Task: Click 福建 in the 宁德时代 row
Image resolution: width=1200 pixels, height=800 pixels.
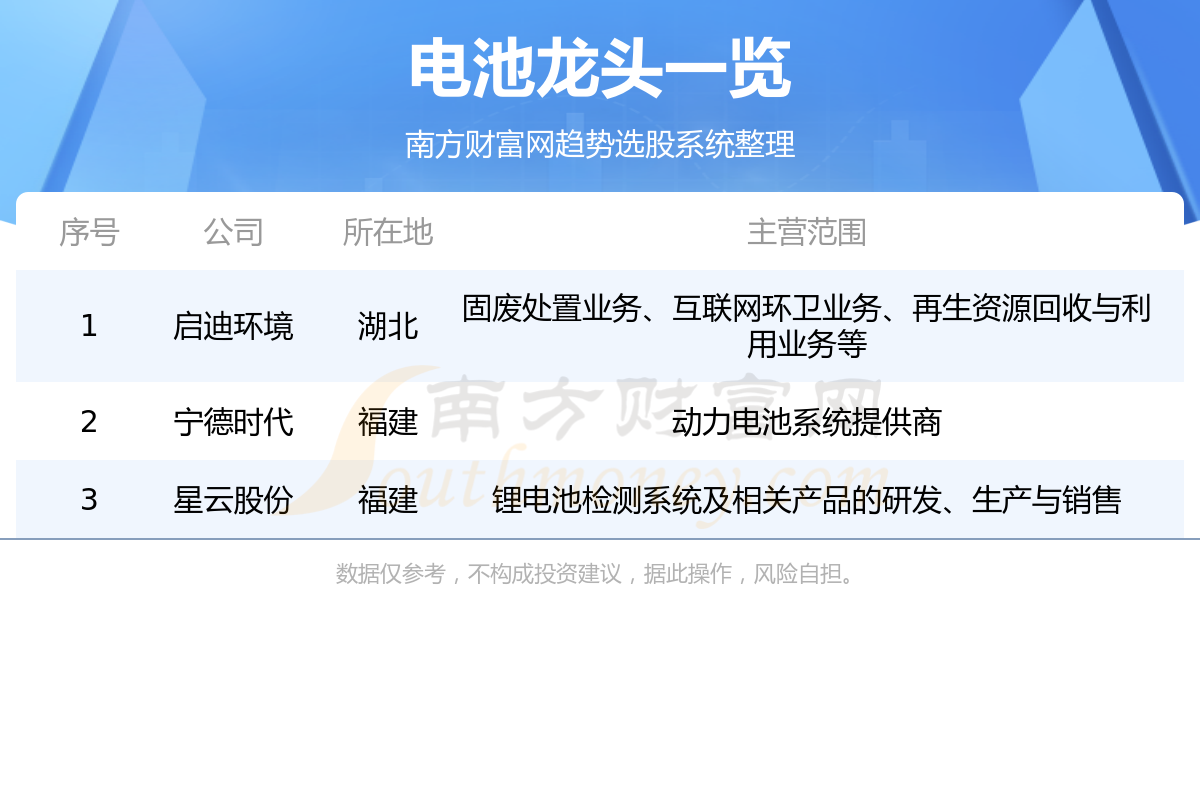Action: 388,422
